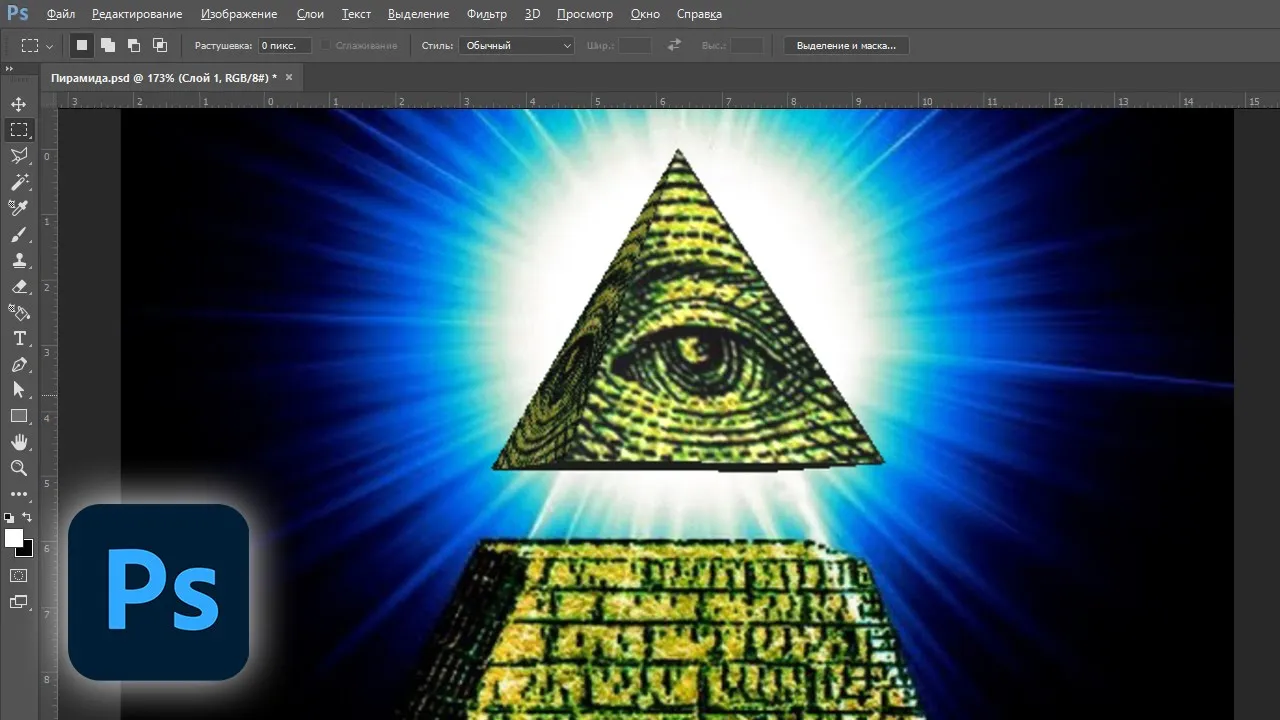Viewport: 1280px width, 720px height.
Task: Click the Выделение и маска button
Action: click(846, 46)
